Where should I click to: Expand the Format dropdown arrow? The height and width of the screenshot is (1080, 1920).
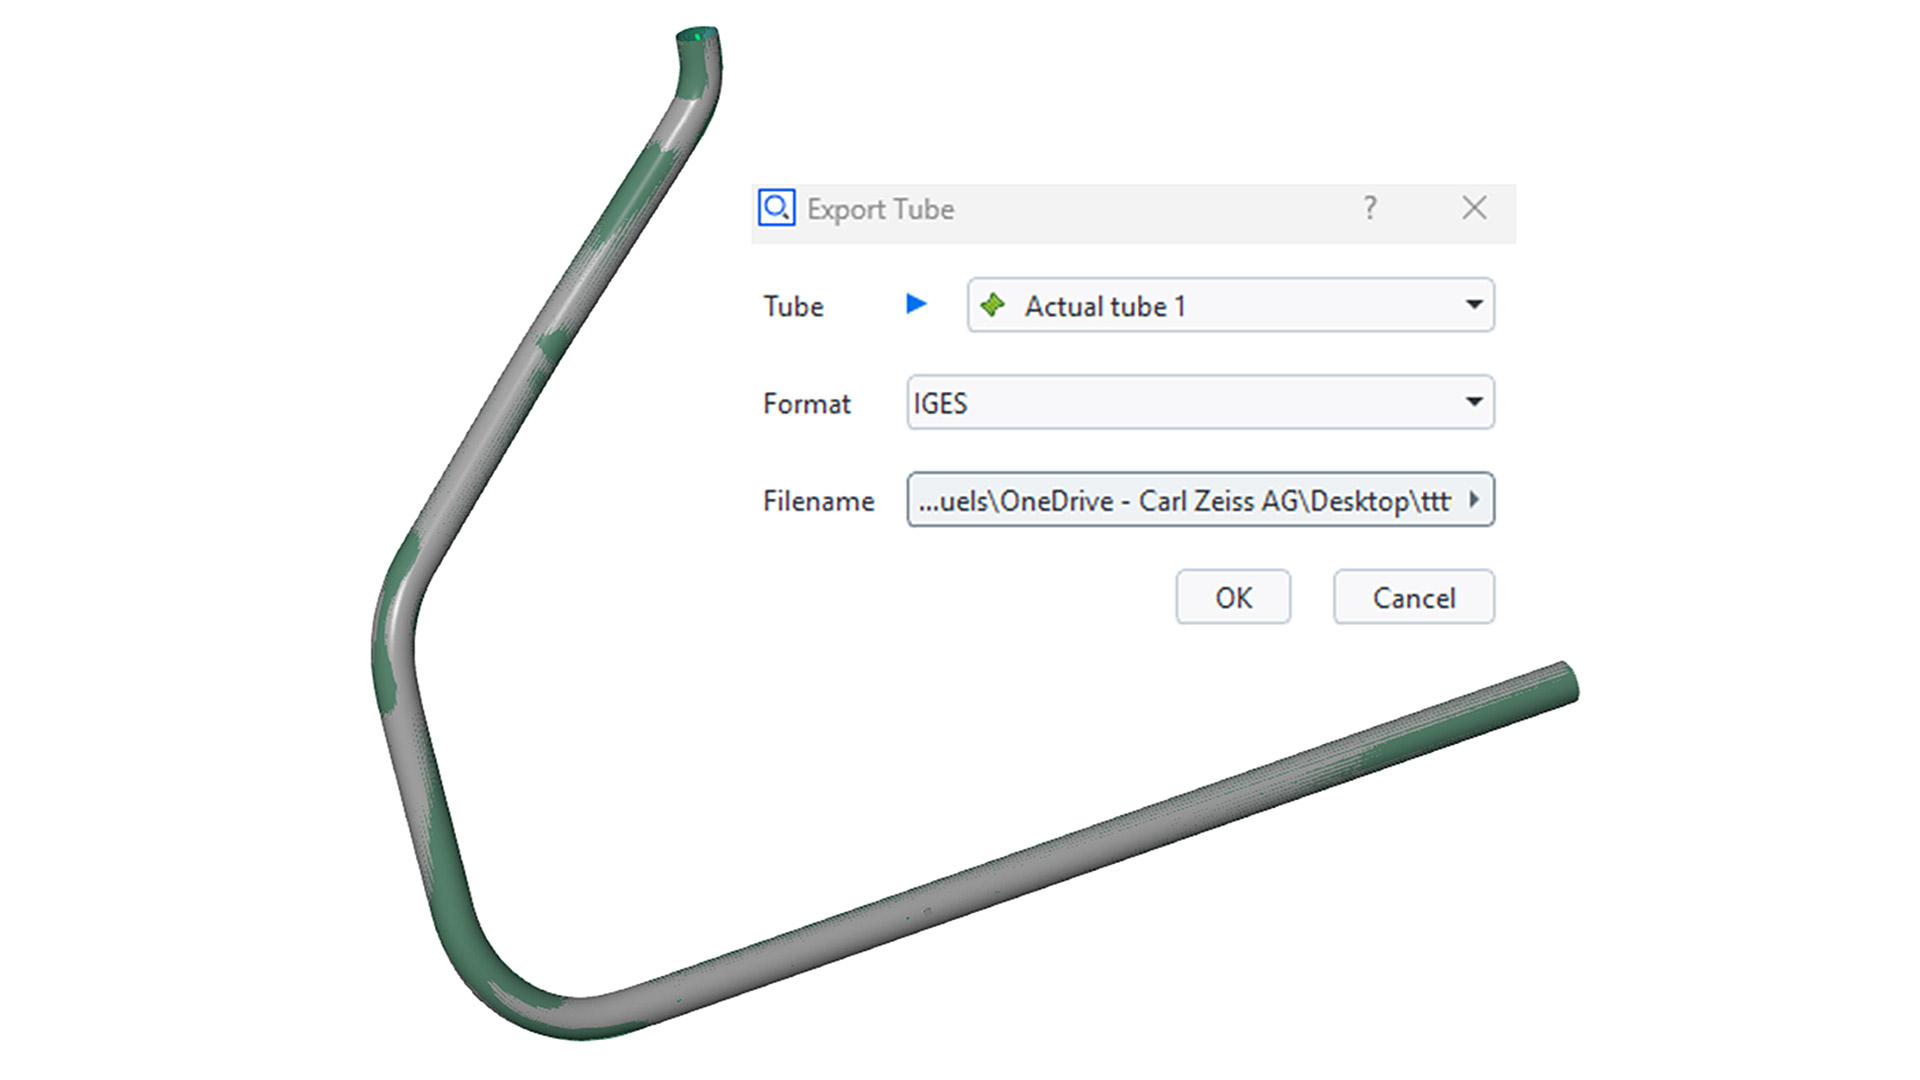1474,402
